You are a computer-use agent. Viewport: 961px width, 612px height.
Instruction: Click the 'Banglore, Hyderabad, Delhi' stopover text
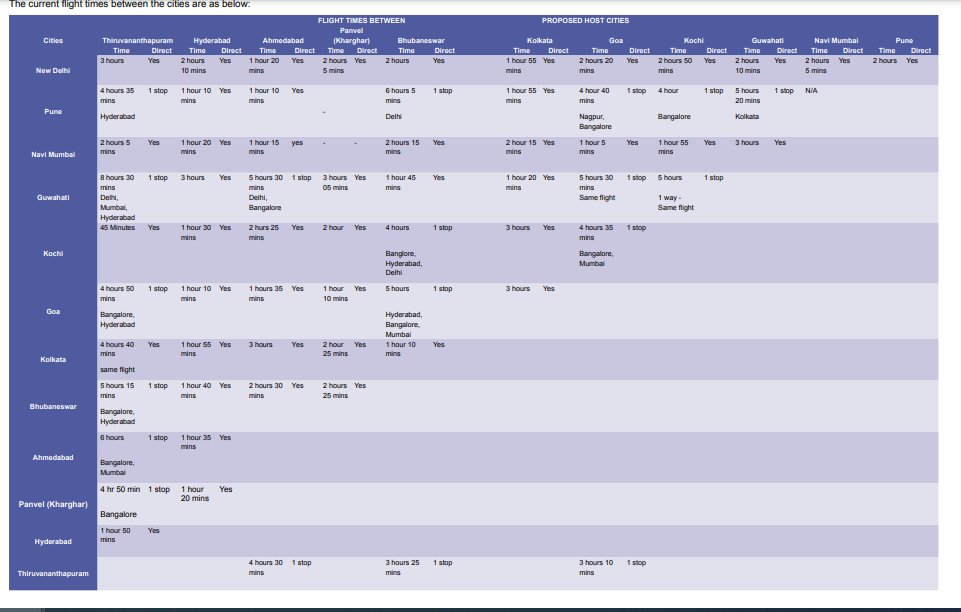(x=404, y=263)
